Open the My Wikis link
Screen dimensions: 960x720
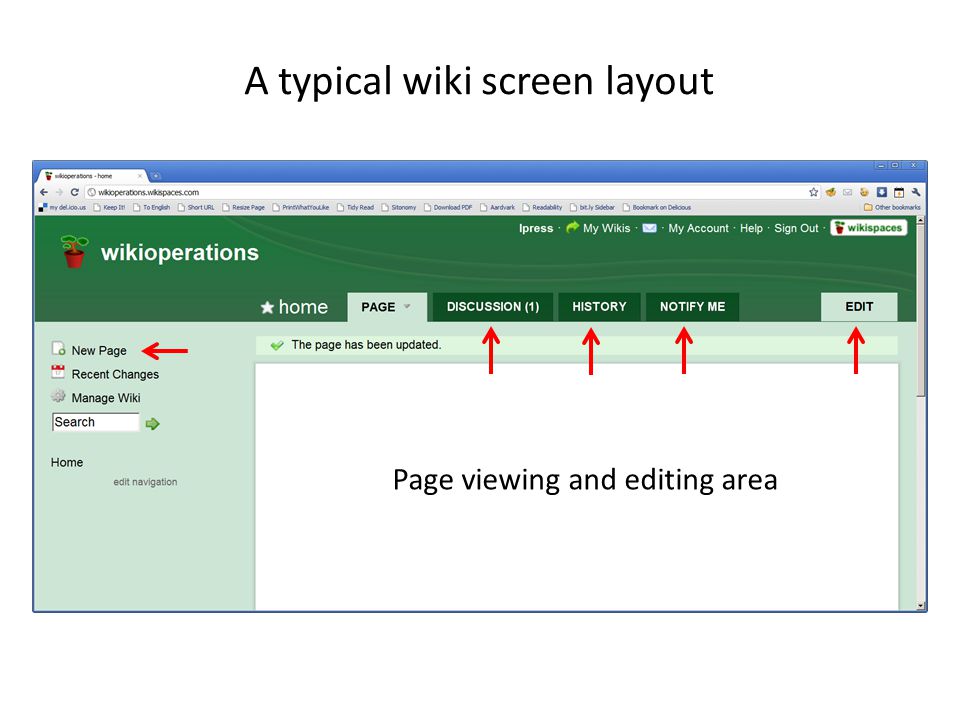coord(606,228)
